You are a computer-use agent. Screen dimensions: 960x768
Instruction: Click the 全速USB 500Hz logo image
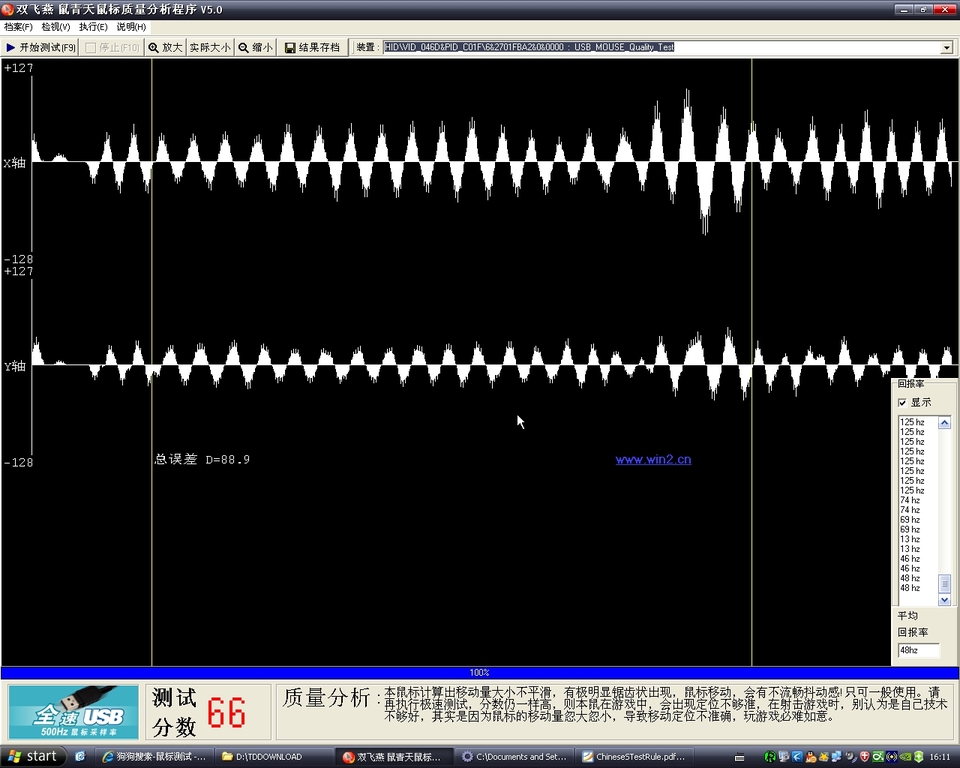73,711
